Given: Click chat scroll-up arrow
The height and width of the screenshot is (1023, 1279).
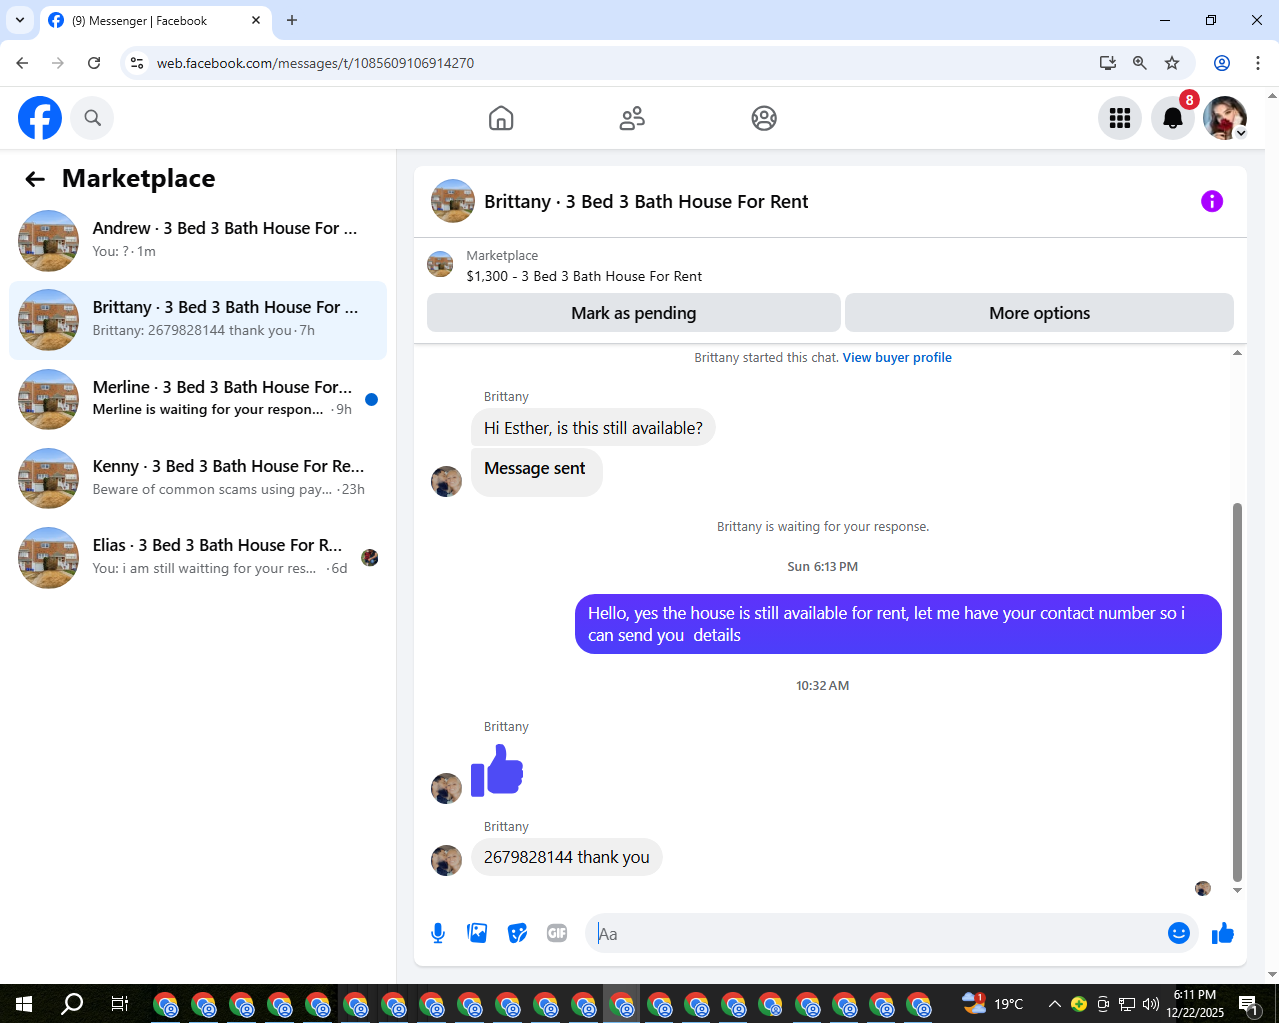Looking at the screenshot, I should pos(1237,353).
